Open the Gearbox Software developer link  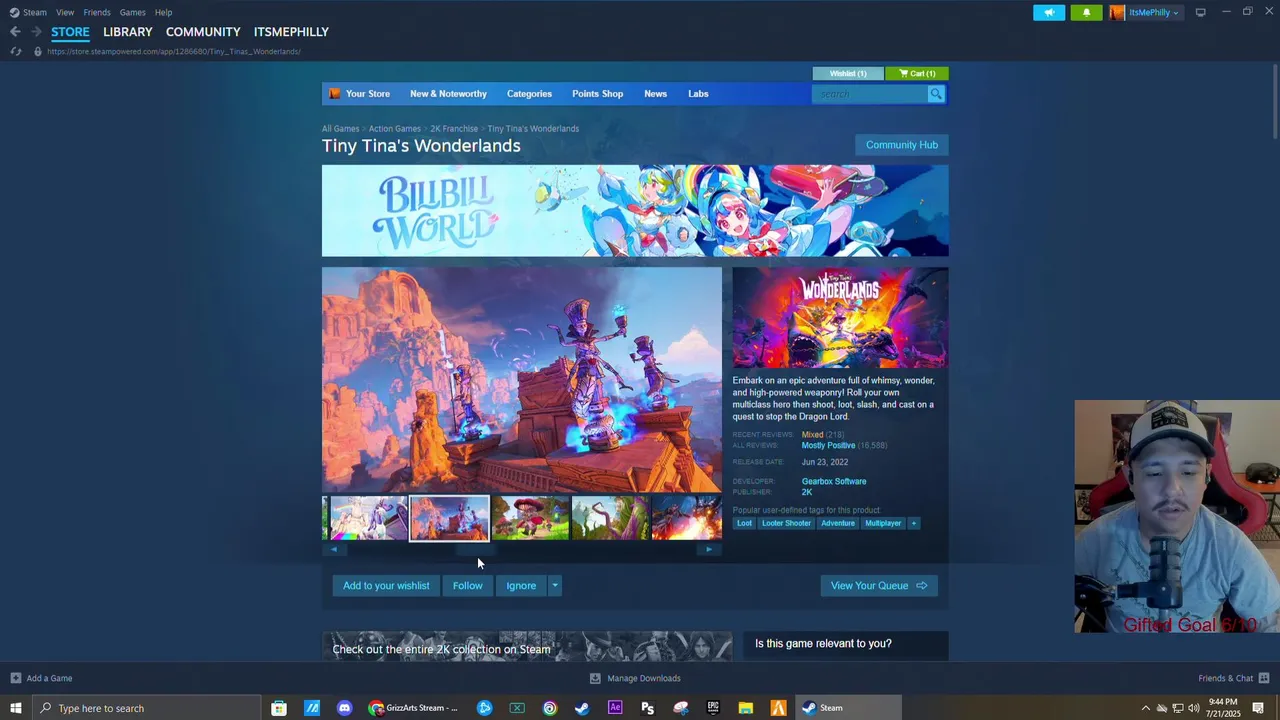point(834,481)
